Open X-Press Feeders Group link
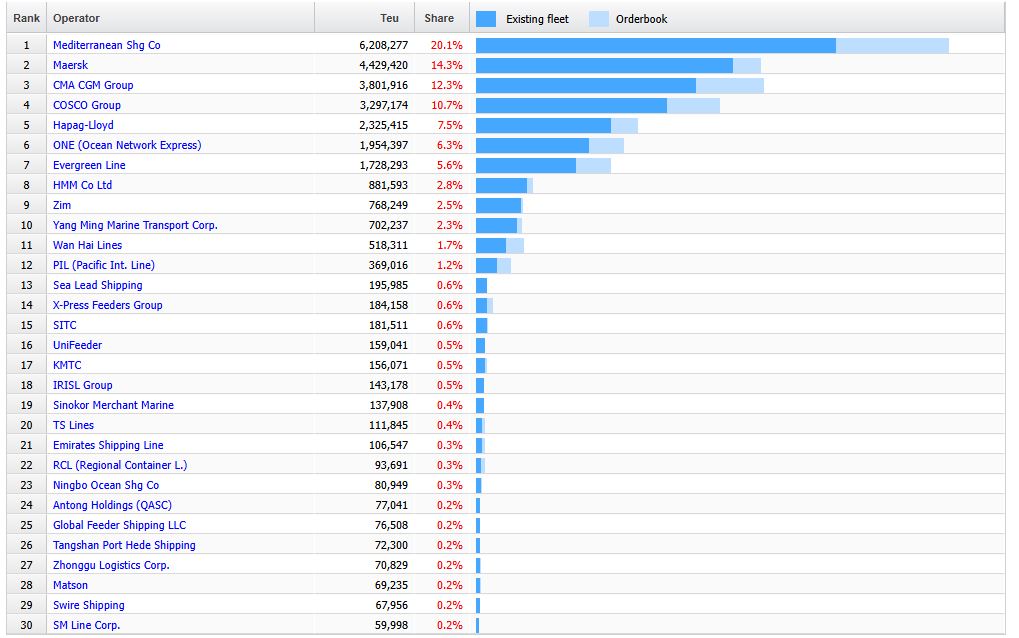Screen dimensions: 1019x638 click(x=108, y=305)
